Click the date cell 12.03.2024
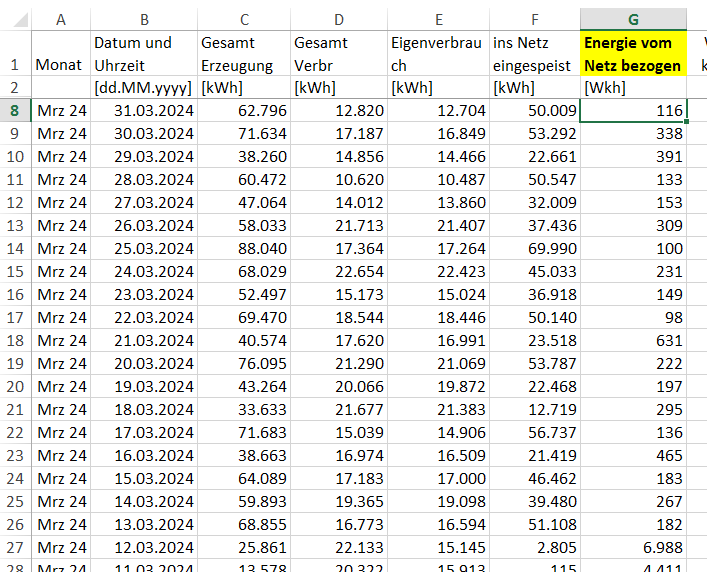Viewport: 707px width, 572px height. click(x=144, y=547)
